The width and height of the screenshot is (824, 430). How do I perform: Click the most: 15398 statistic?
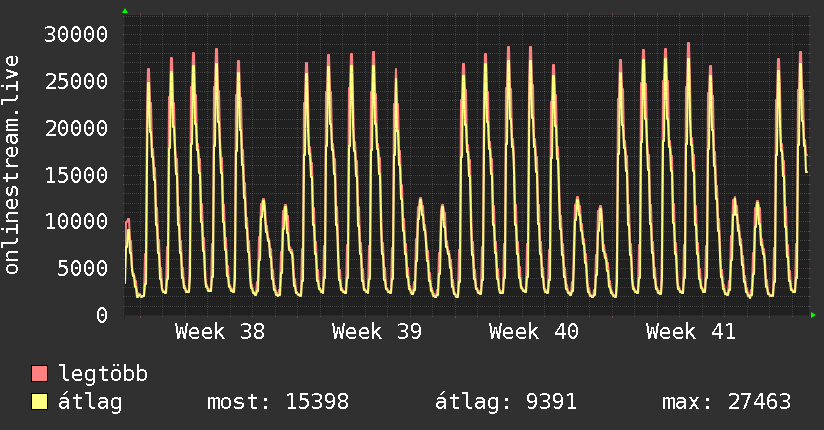coord(278,402)
